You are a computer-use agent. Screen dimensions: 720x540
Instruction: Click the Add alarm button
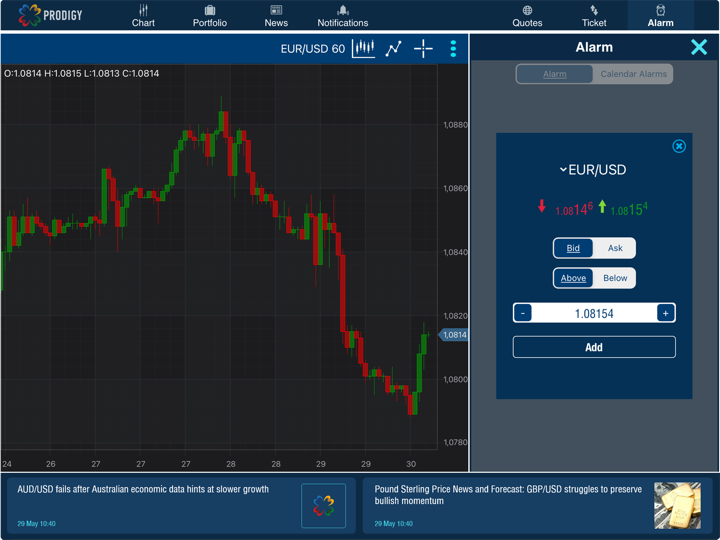[x=594, y=347]
